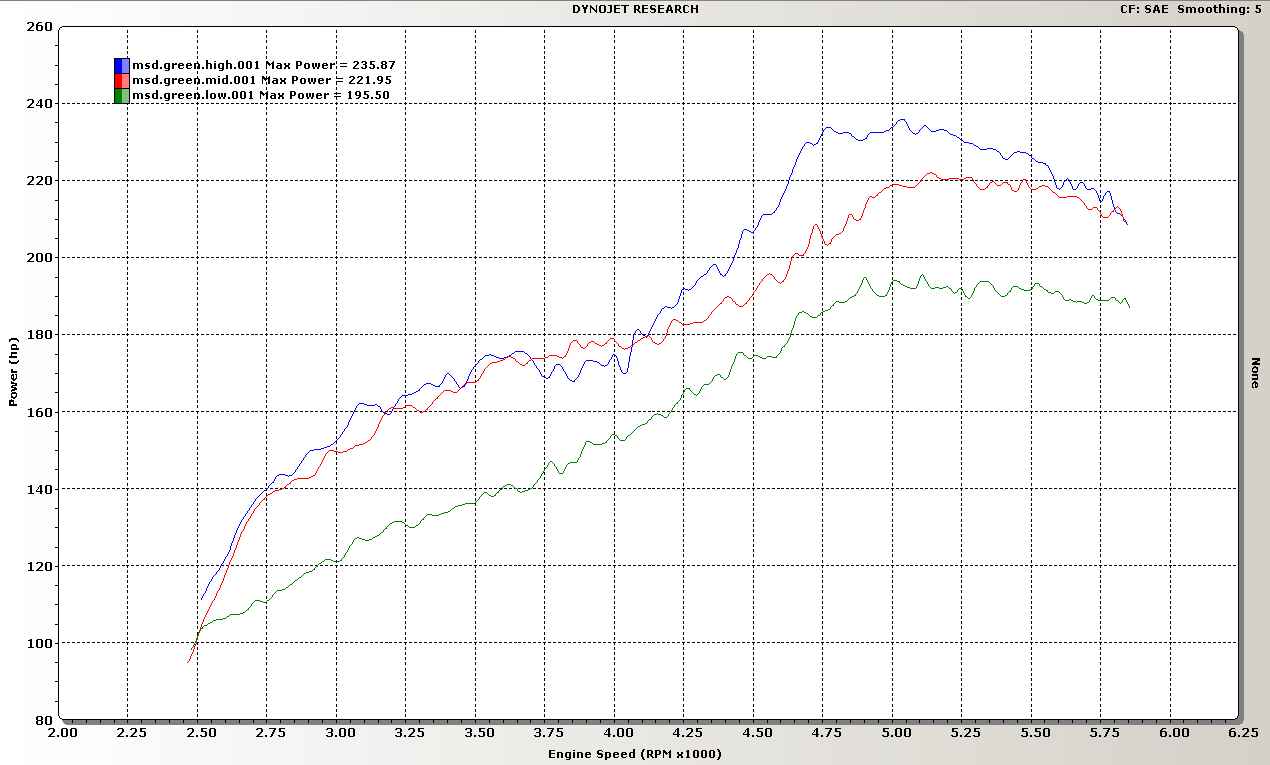The width and height of the screenshot is (1270, 765).
Task: Click the 5.50 tick on the RPM axis
Action: [x=1034, y=733]
